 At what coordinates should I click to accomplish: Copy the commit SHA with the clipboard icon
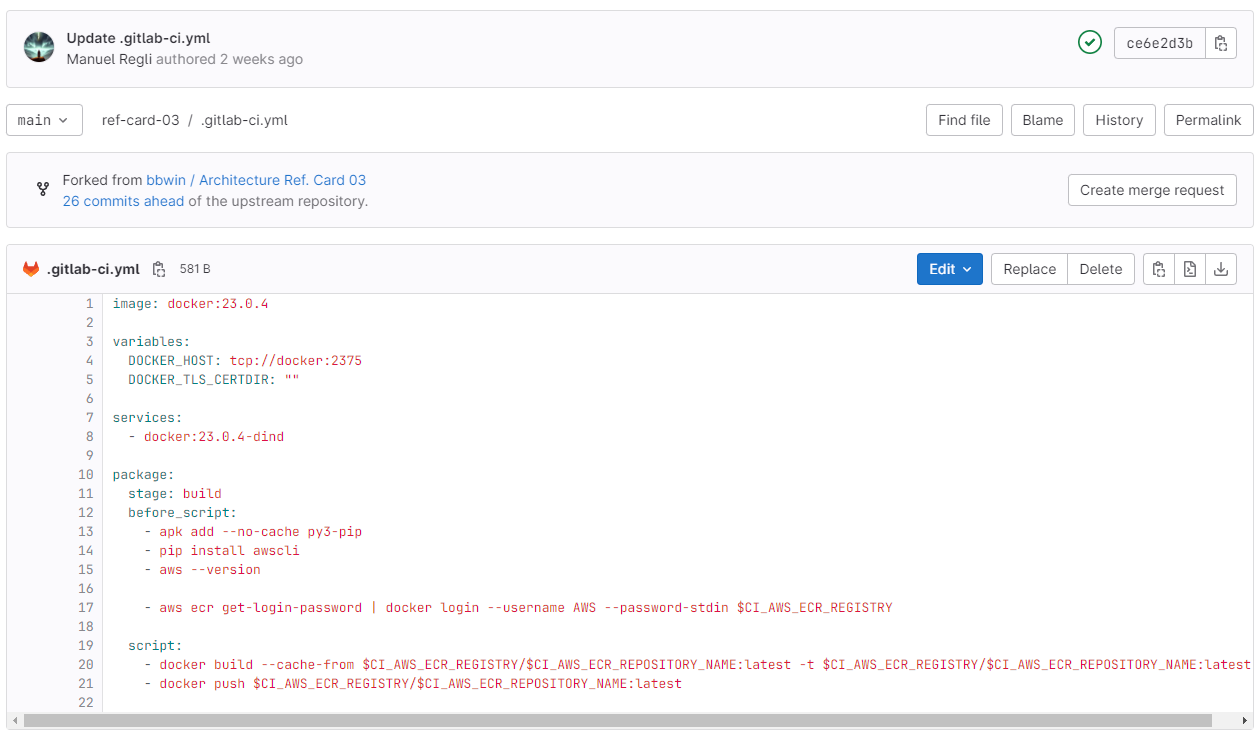tap(1221, 43)
